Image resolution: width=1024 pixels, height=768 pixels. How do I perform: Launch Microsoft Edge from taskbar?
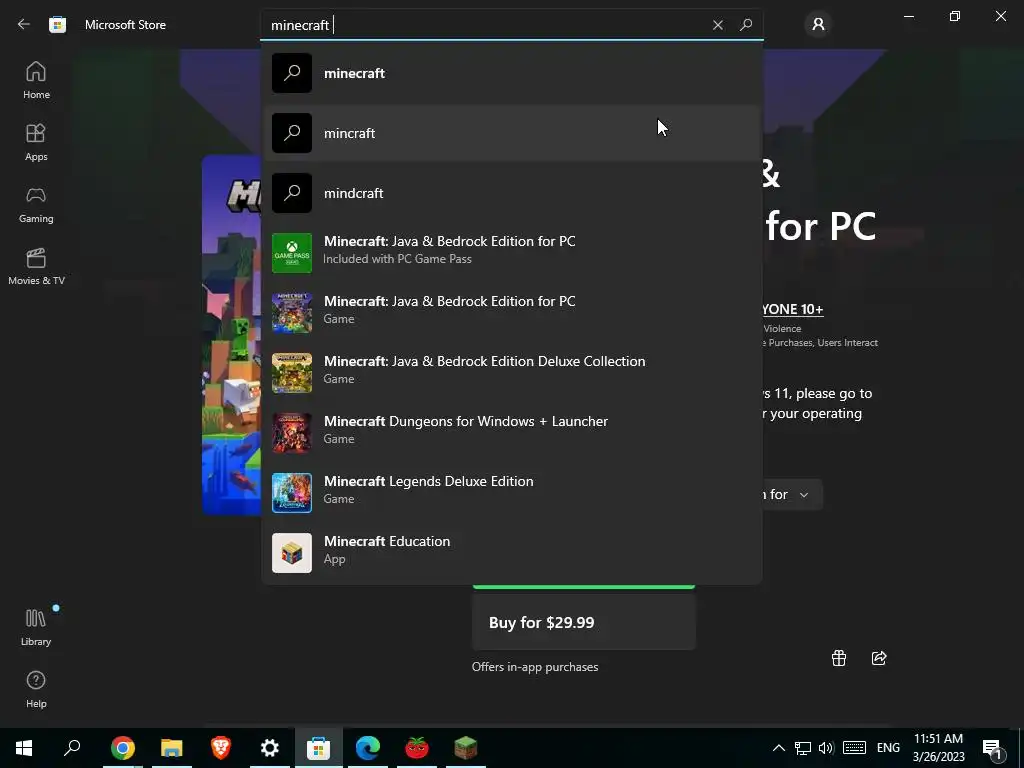[x=368, y=748]
